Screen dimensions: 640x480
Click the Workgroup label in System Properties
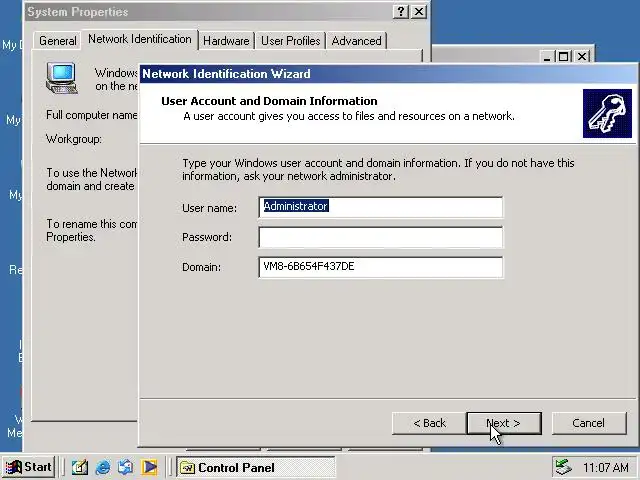coord(74,139)
